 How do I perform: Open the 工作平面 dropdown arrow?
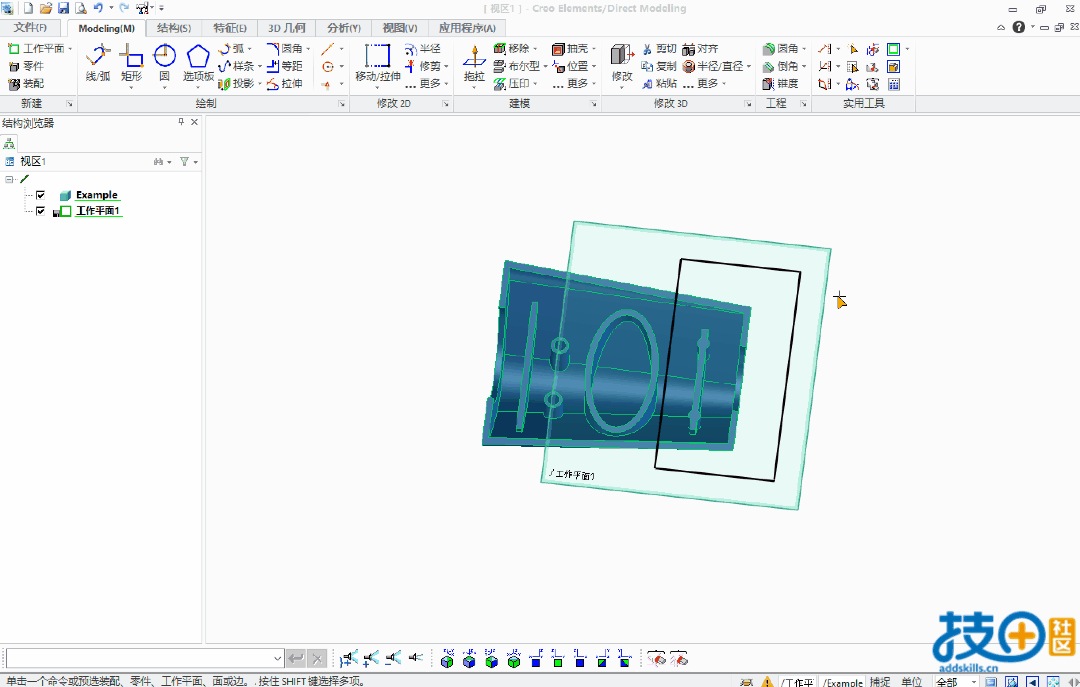[70, 49]
